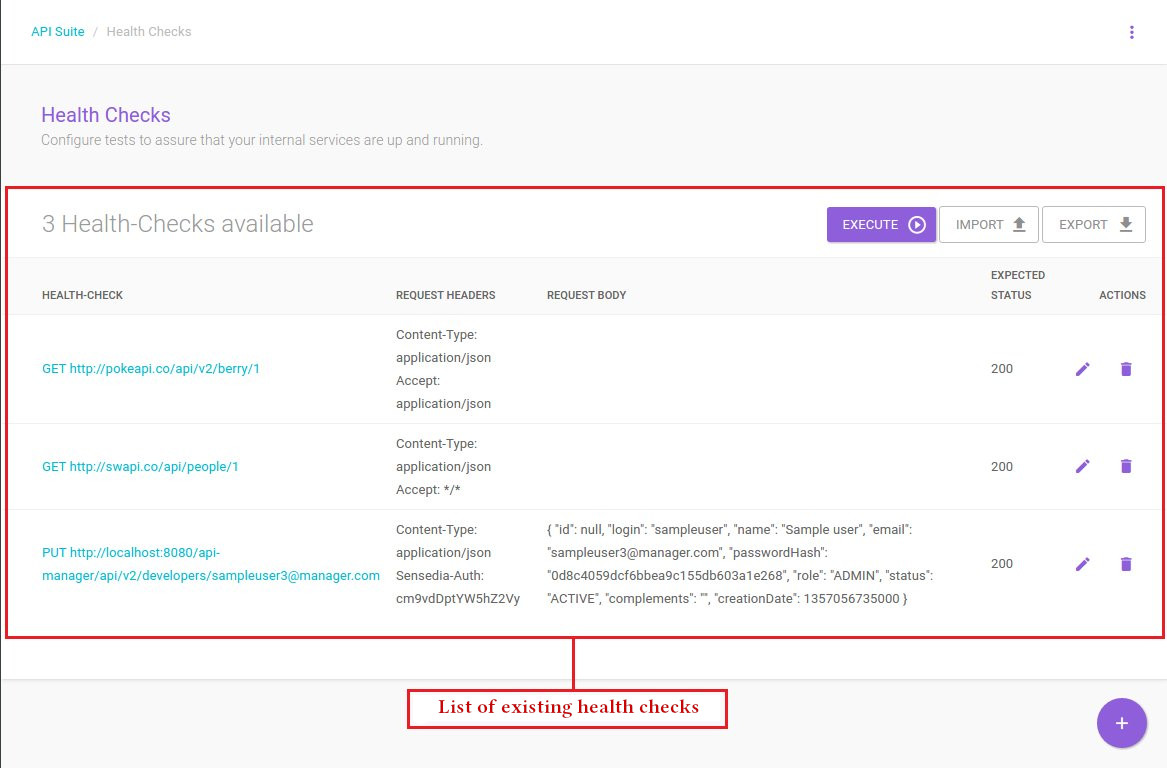Delete the localhost PUT health check
Viewport: 1167px width, 768px height.
pyautogui.click(x=1126, y=564)
